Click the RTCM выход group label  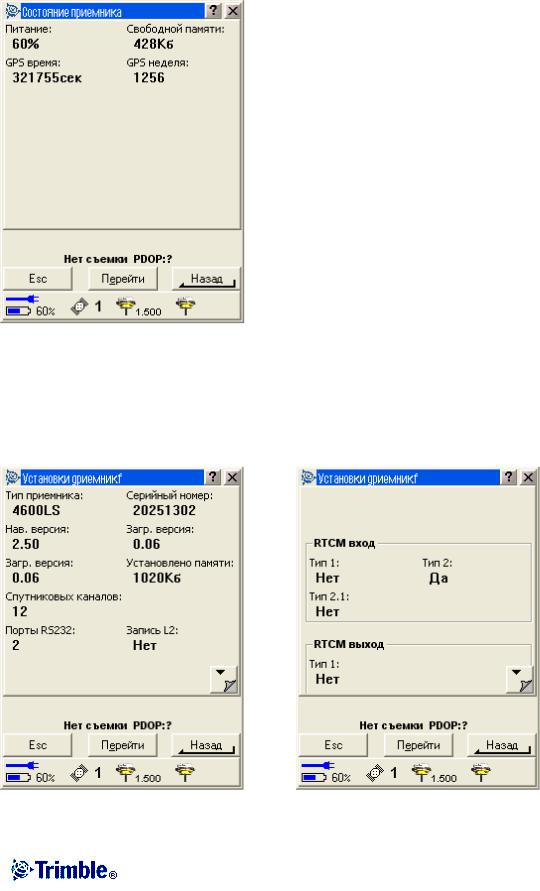click(x=348, y=644)
